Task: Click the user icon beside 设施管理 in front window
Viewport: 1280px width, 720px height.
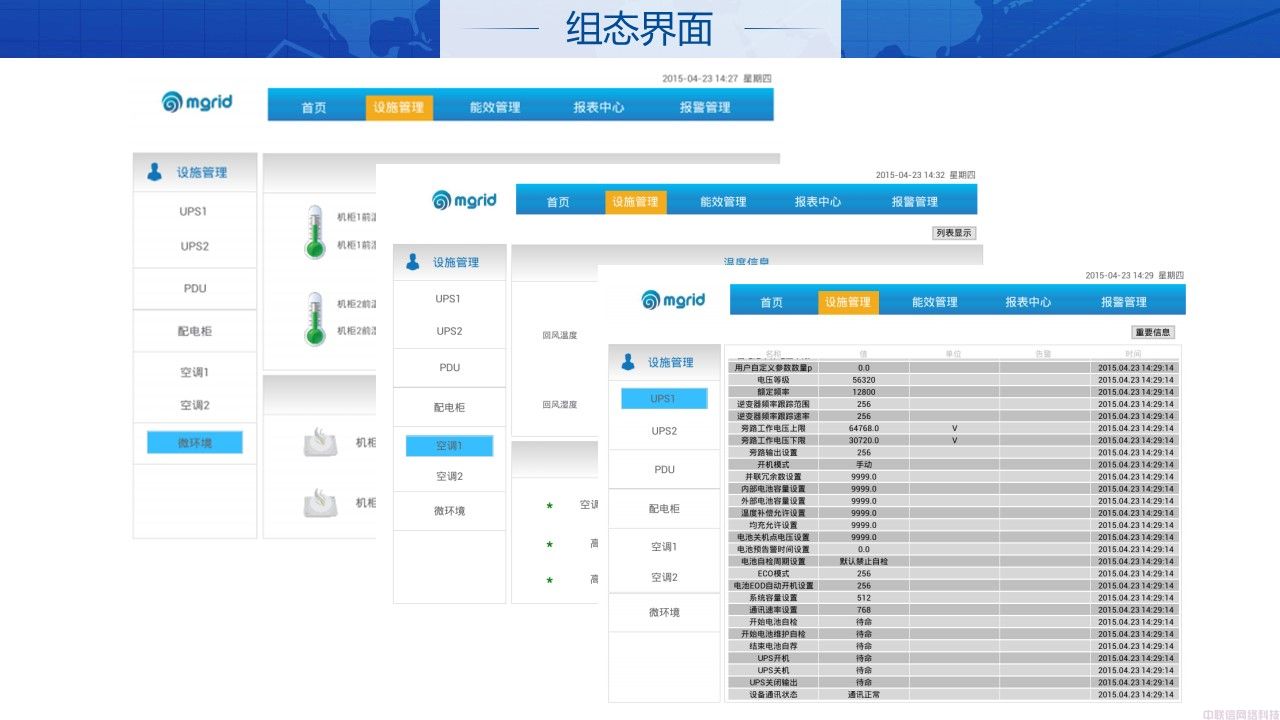Action: tap(628, 362)
